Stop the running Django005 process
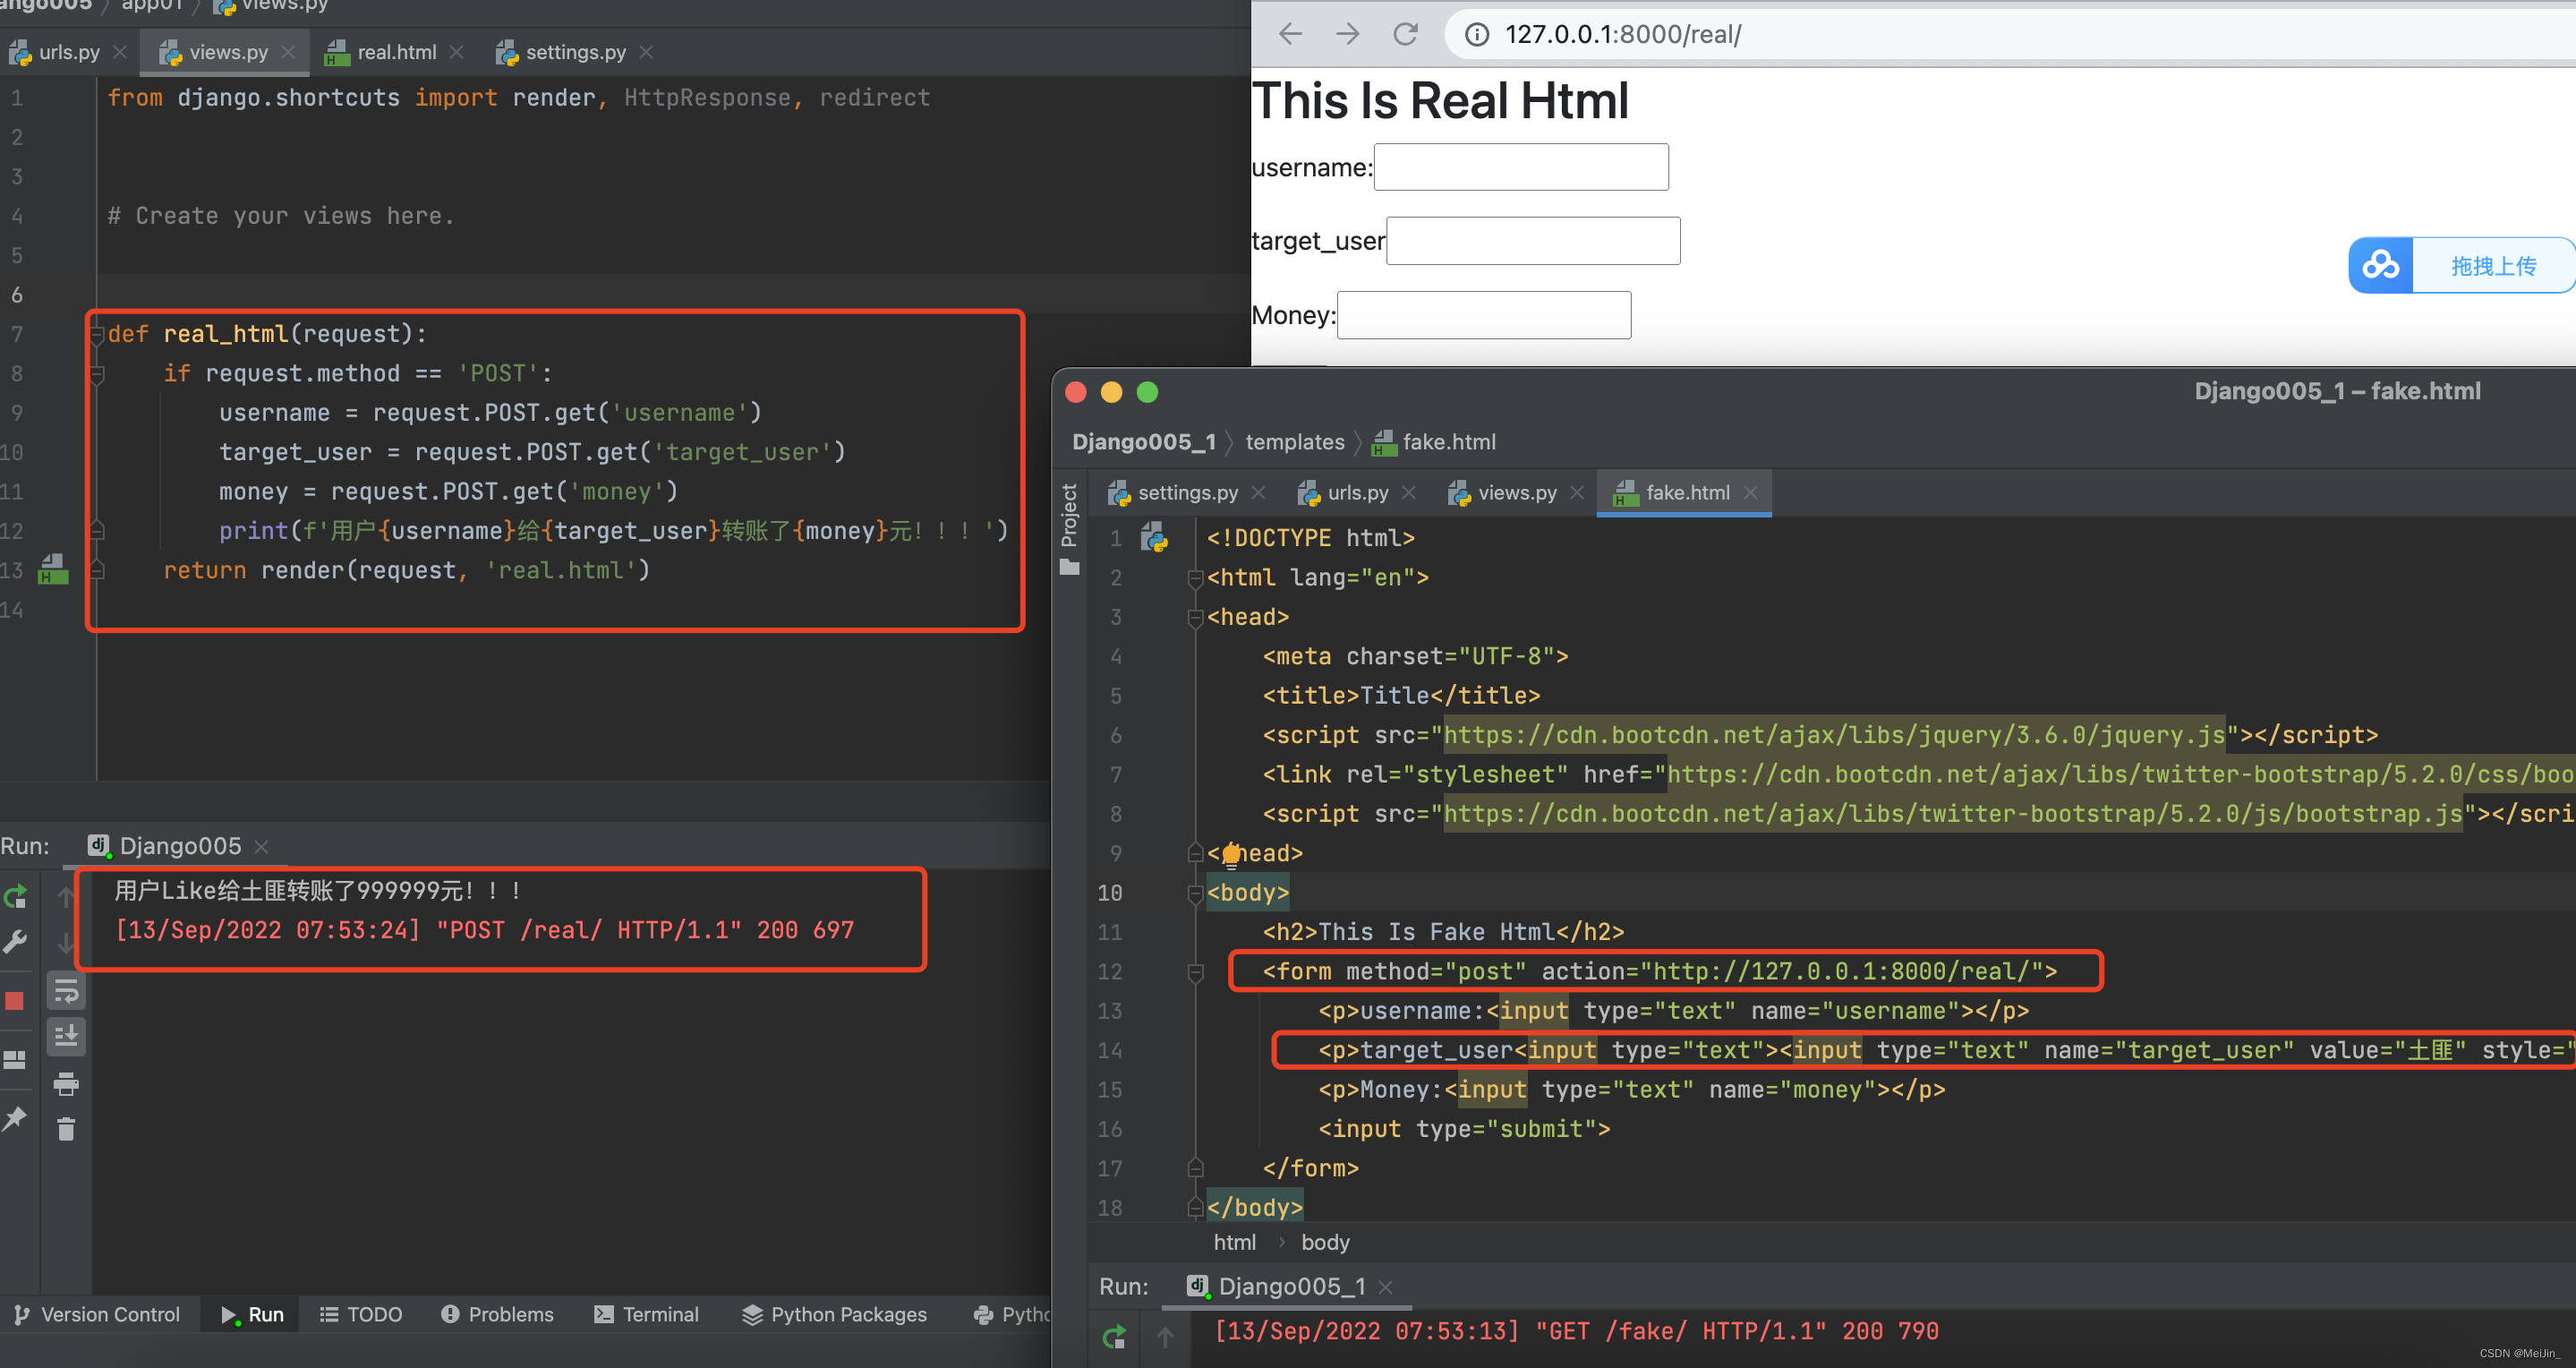 click(x=14, y=1001)
